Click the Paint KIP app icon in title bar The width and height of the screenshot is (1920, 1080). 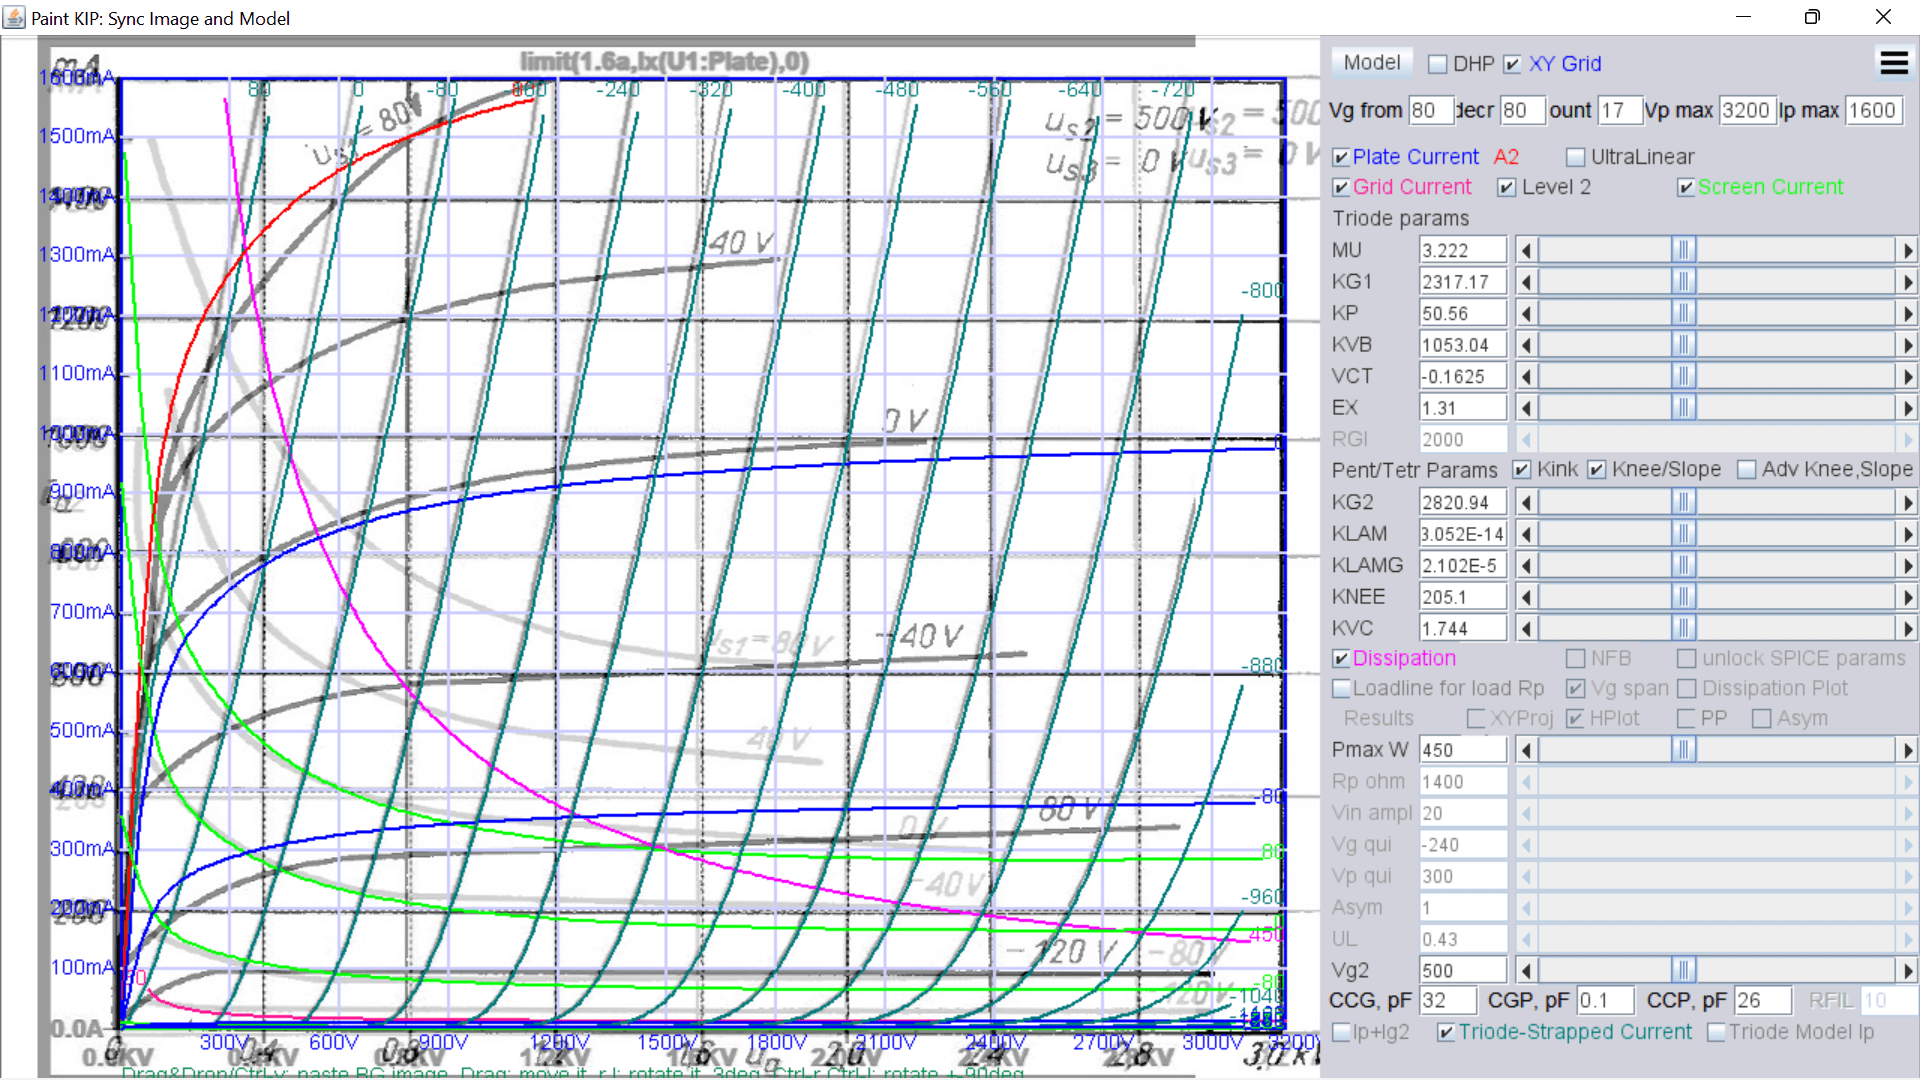15,17
